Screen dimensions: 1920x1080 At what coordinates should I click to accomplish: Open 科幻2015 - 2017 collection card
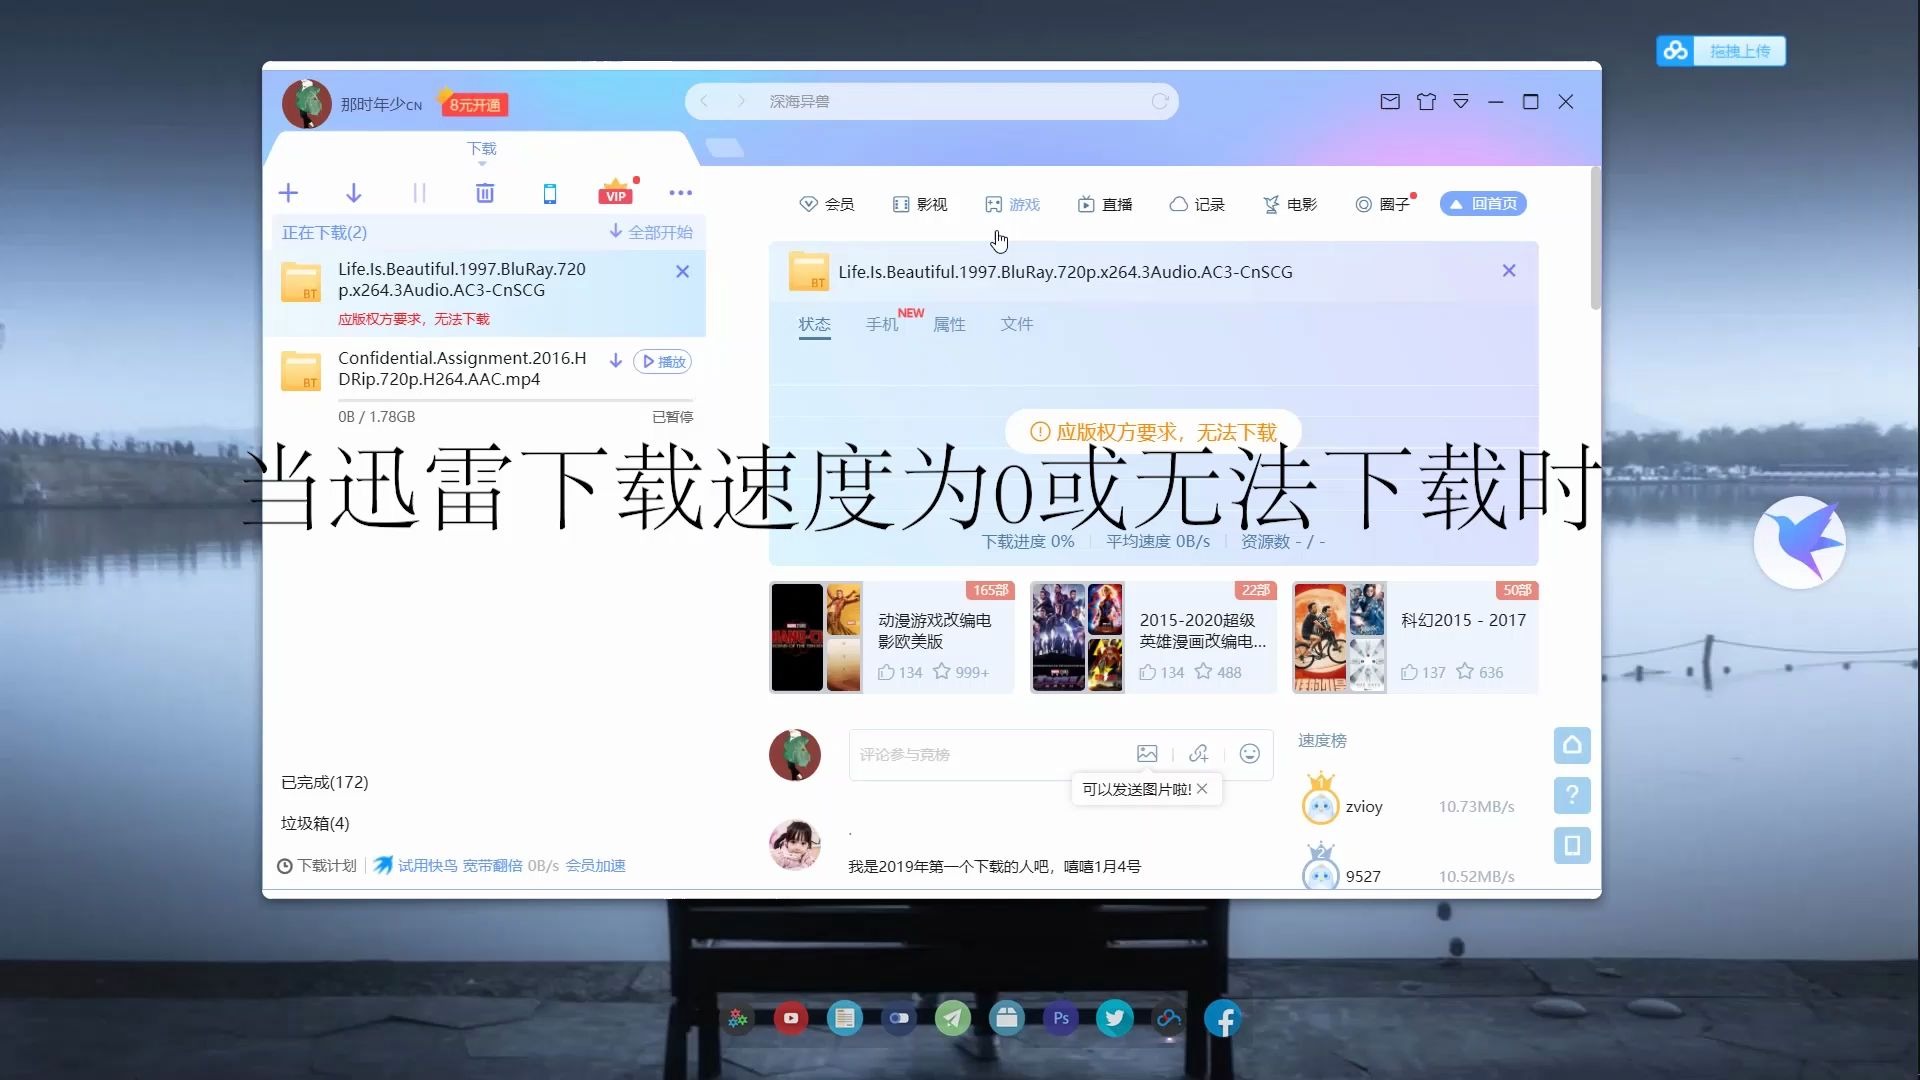pyautogui.click(x=1415, y=637)
